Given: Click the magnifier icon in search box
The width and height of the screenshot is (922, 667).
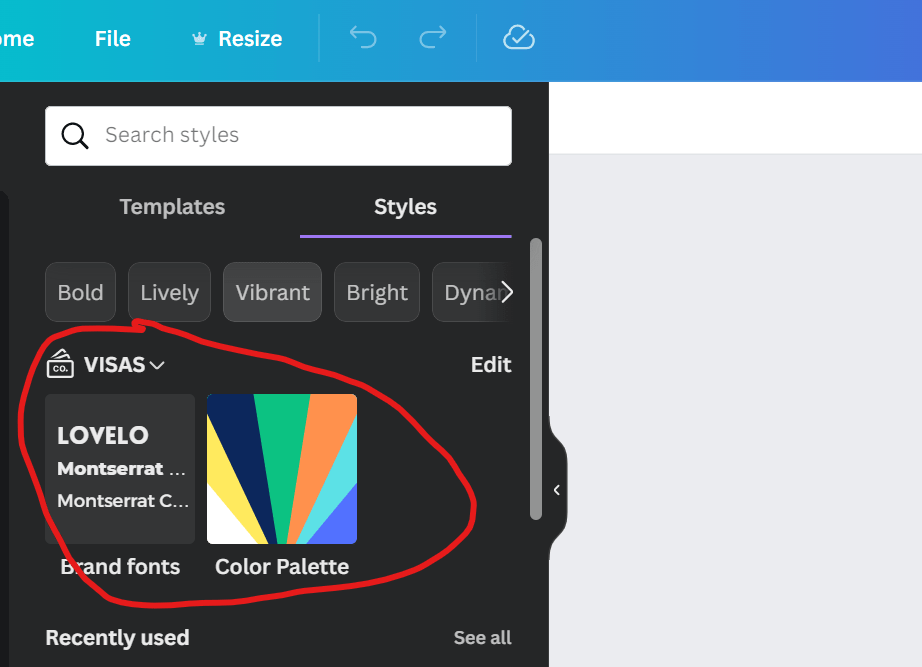Looking at the screenshot, I should (x=75, y=136).
